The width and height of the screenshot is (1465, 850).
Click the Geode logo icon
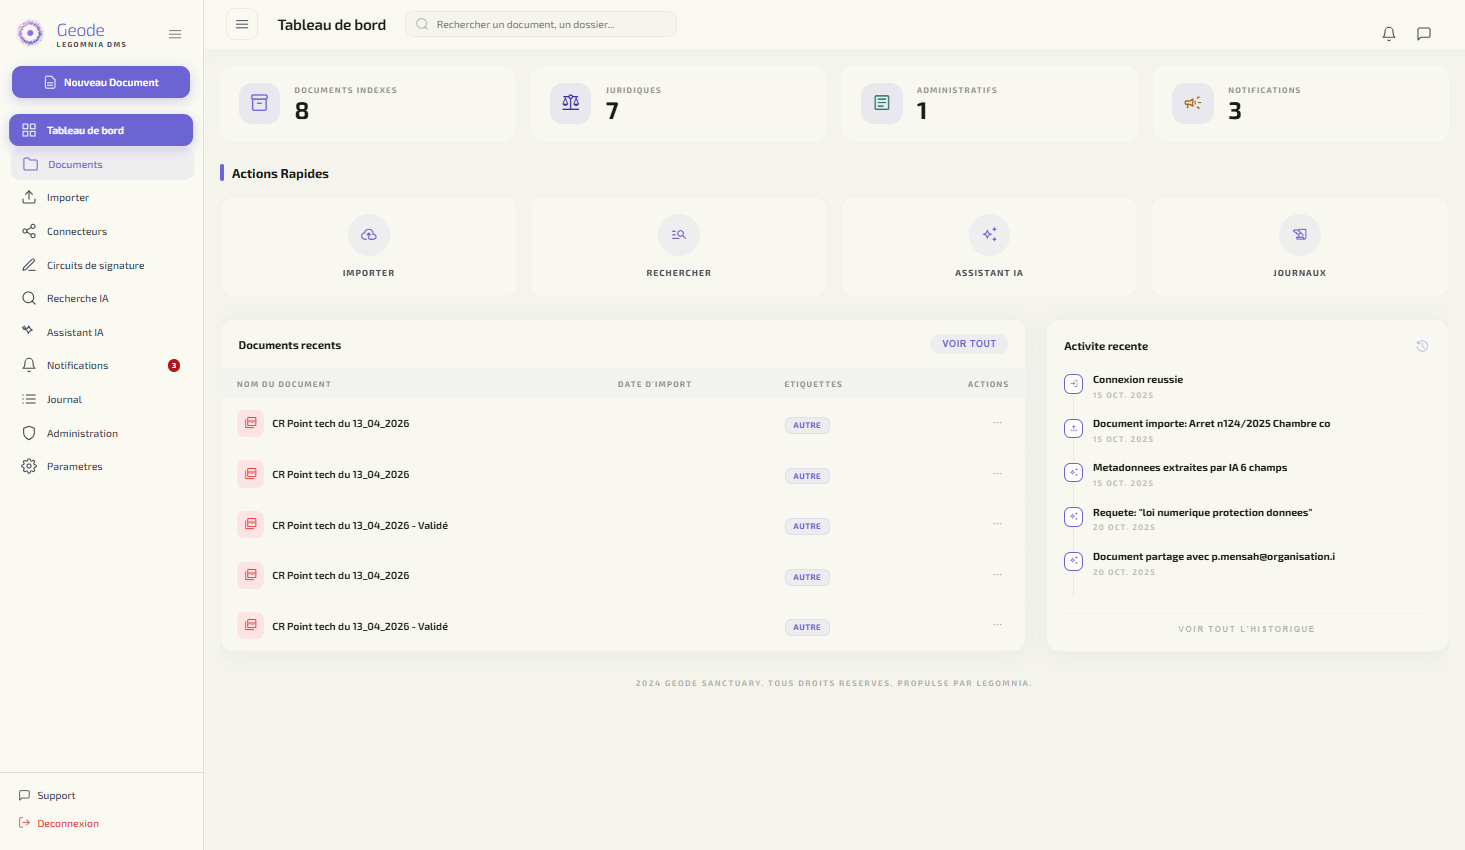31,33
